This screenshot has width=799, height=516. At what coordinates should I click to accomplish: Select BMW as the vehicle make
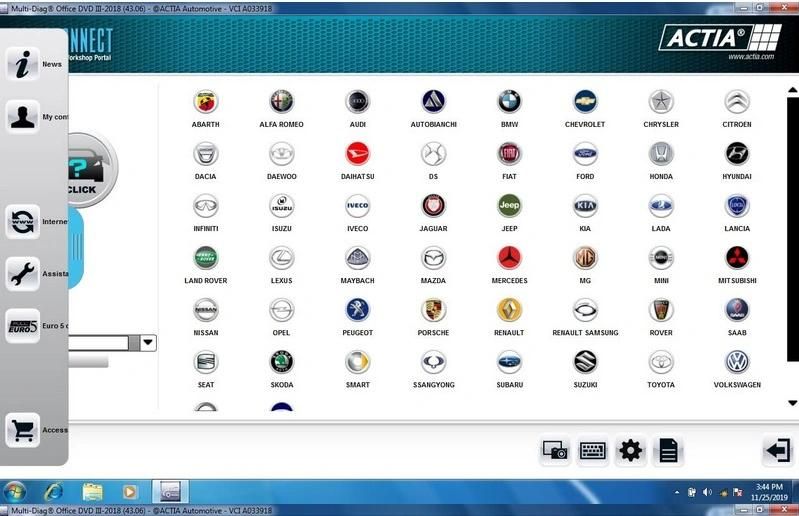click(x=509, y=102)
